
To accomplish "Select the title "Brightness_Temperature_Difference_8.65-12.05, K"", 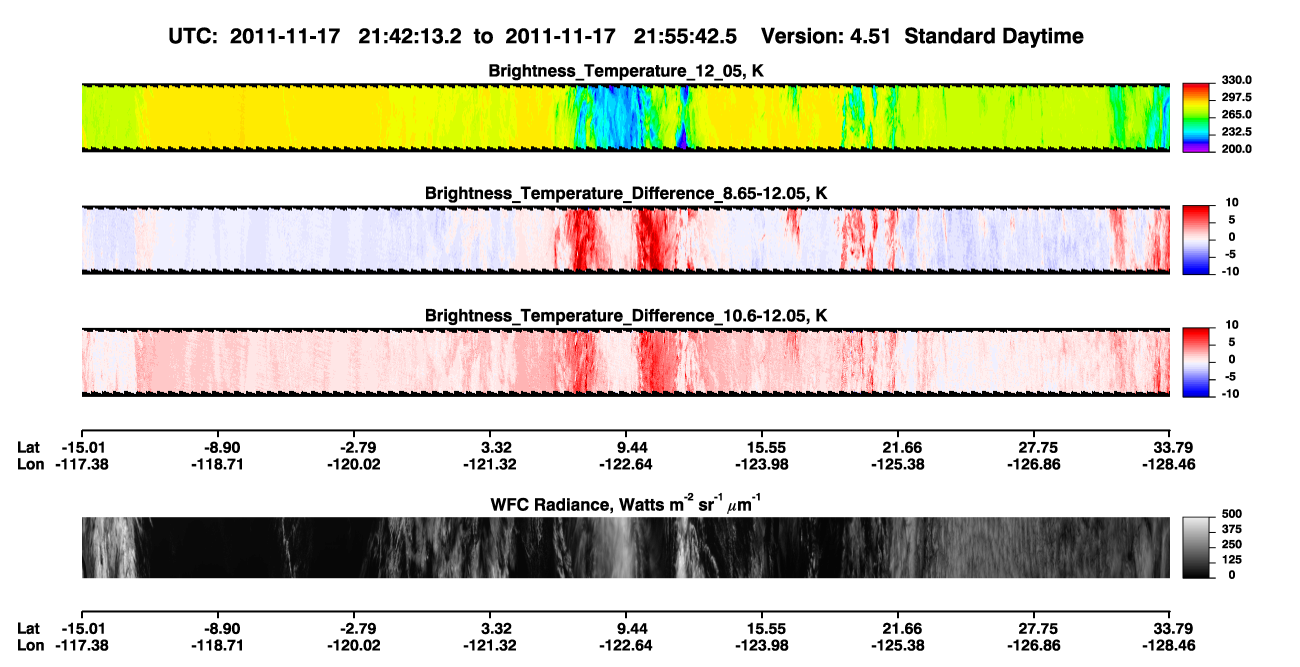I will point(626,193).
